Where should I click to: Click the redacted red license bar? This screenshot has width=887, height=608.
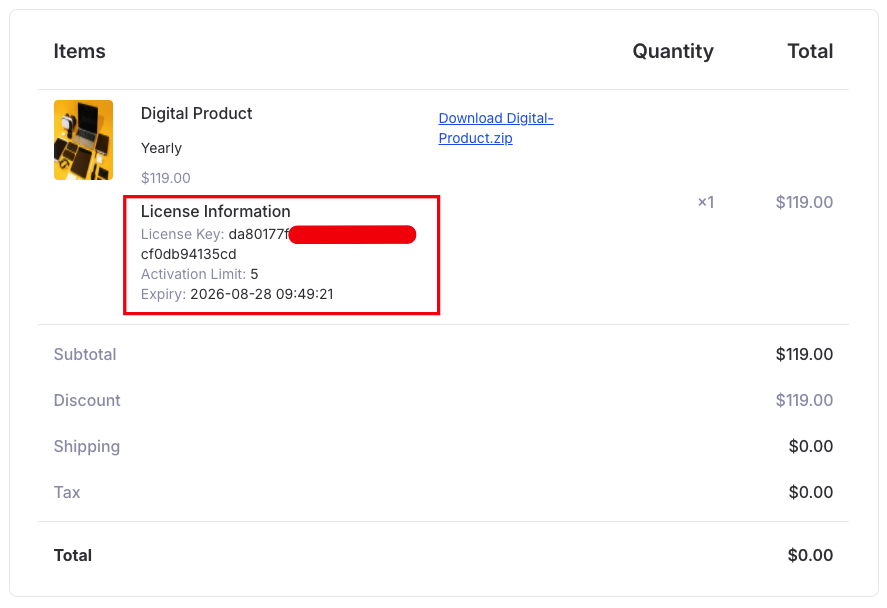(351, 234)
